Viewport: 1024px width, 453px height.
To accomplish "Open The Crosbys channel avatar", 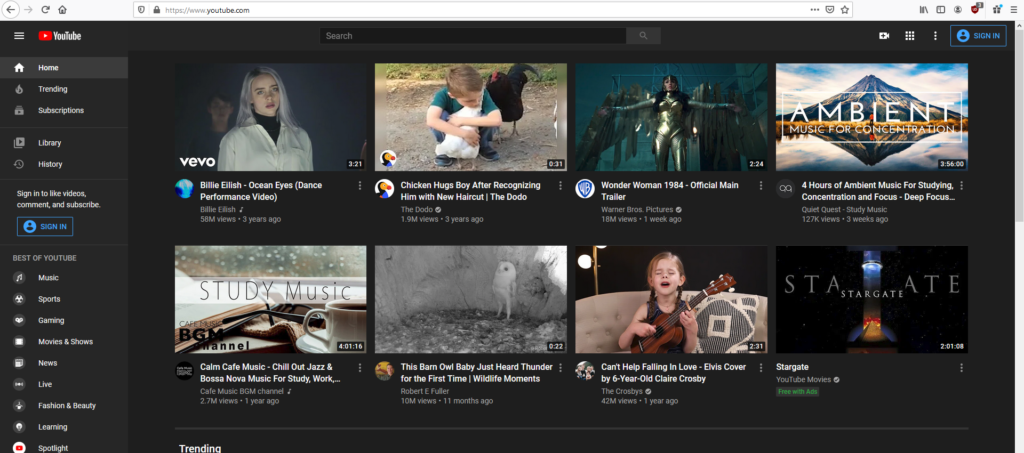I will 584,371.
